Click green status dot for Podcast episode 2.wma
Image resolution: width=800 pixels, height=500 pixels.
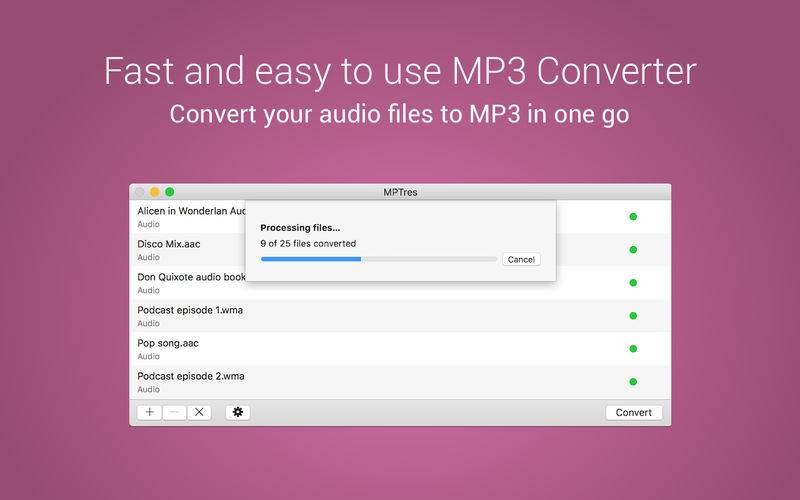pyautogui.click(x=633, y=382)
